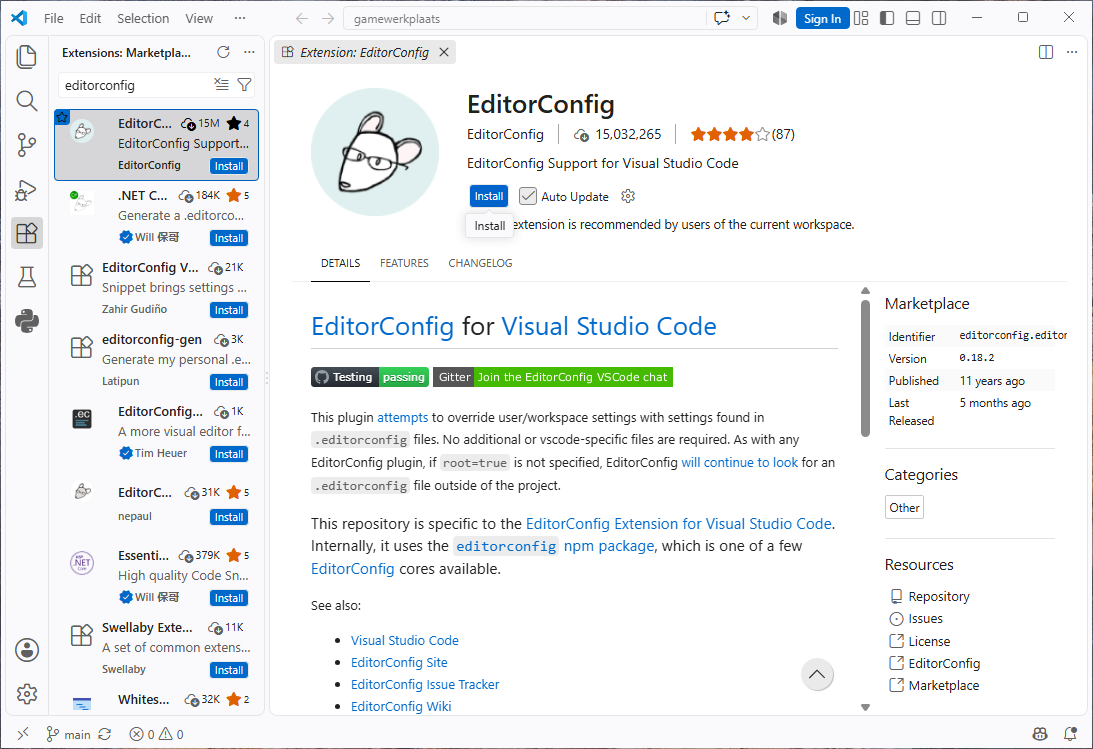
Task: Open the Manage gear in activity bar
Action: coord(26,694)
